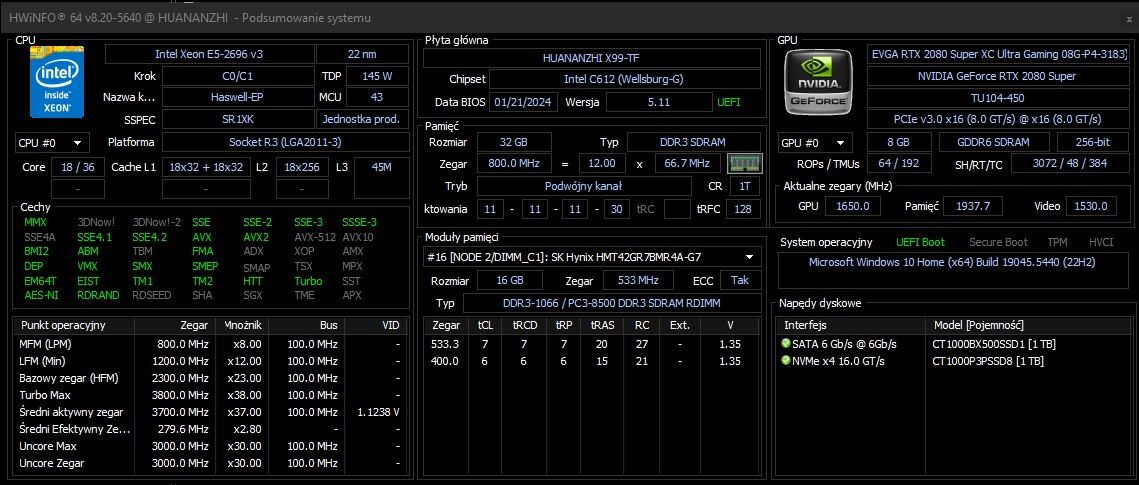Click the 18 / 36 core count field
Viewport: 1139px width, 485px height.
click(78, 167)
